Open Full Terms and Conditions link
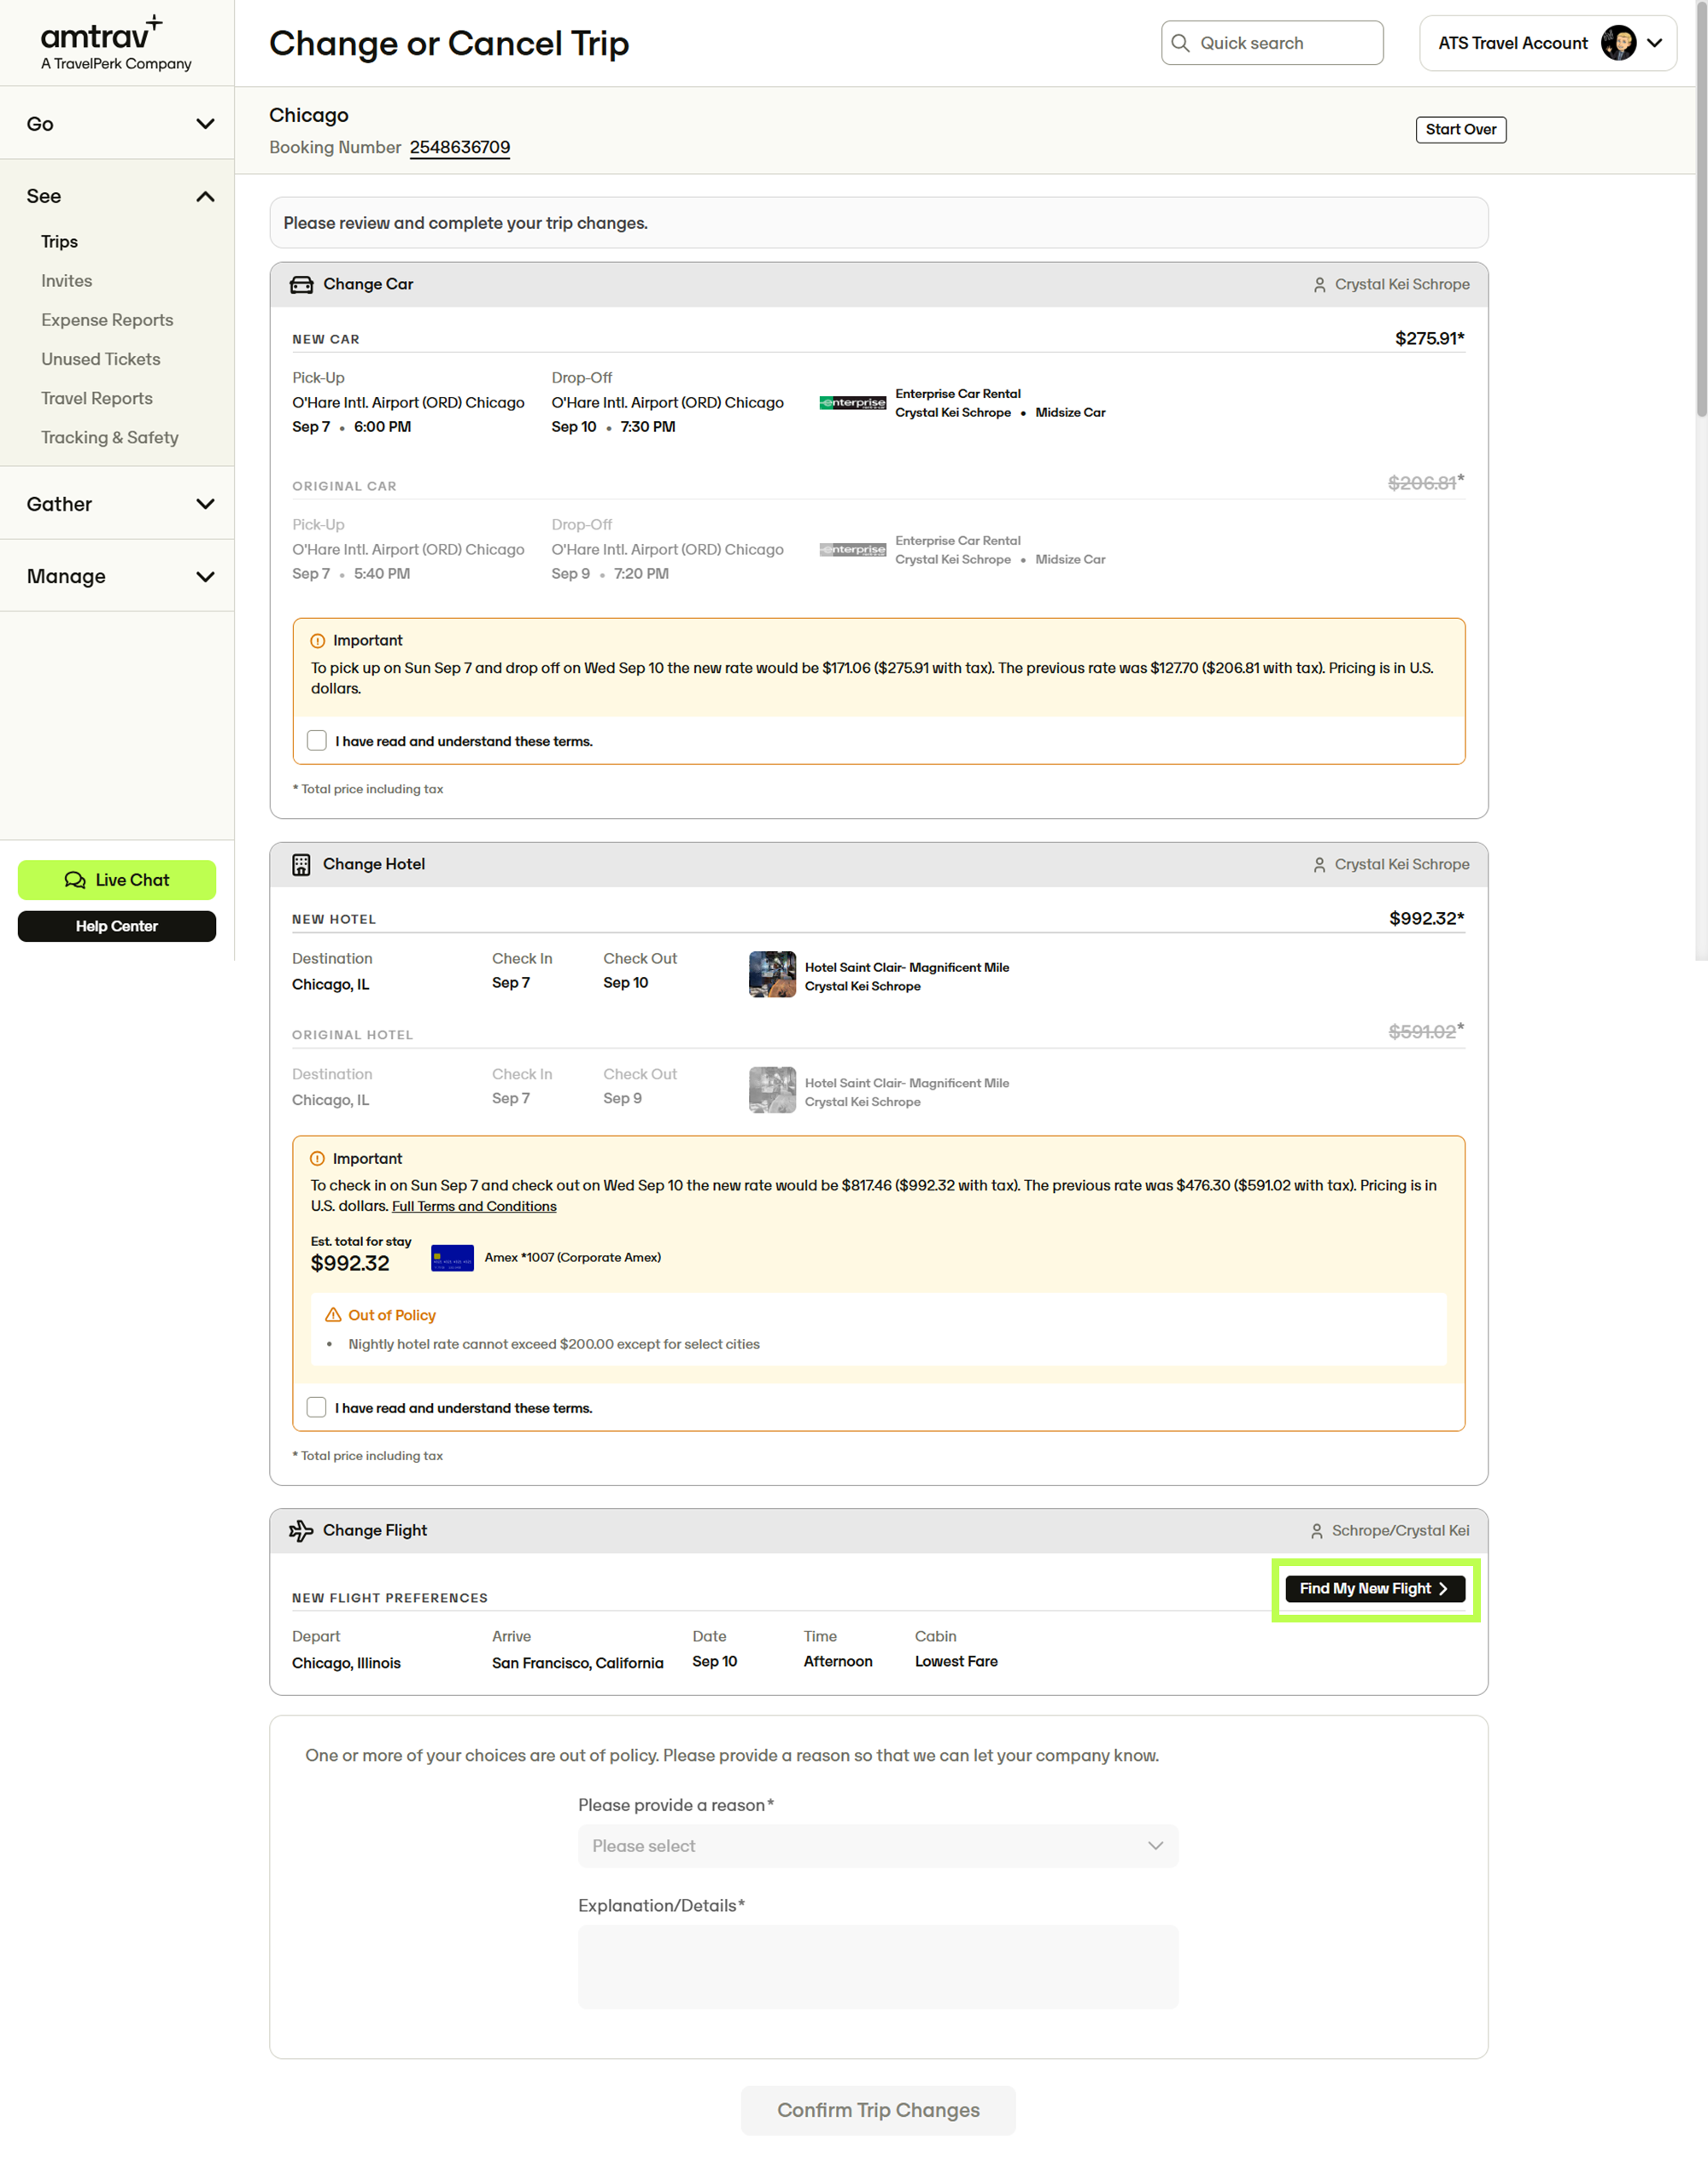This screenshot has height=2157, width=1708. coord(474,1206)
